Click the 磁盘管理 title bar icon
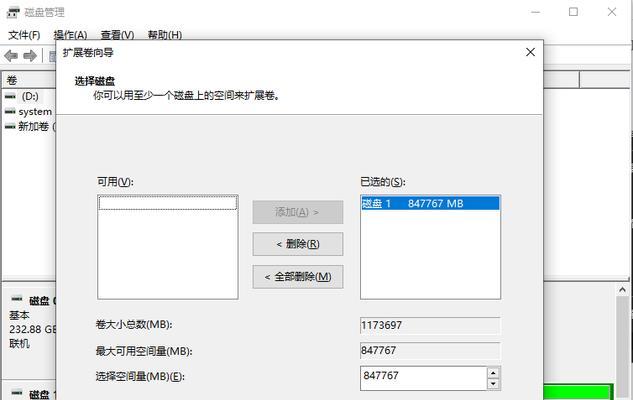 [13, 13]
